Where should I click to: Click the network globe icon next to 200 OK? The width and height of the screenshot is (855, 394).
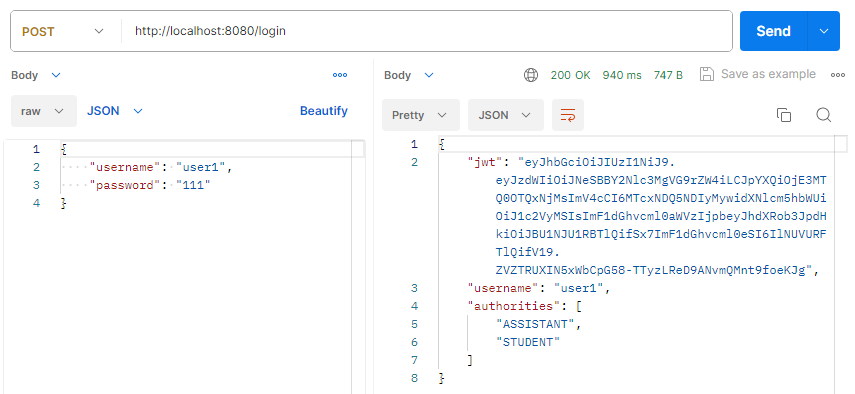coord(531,75)
